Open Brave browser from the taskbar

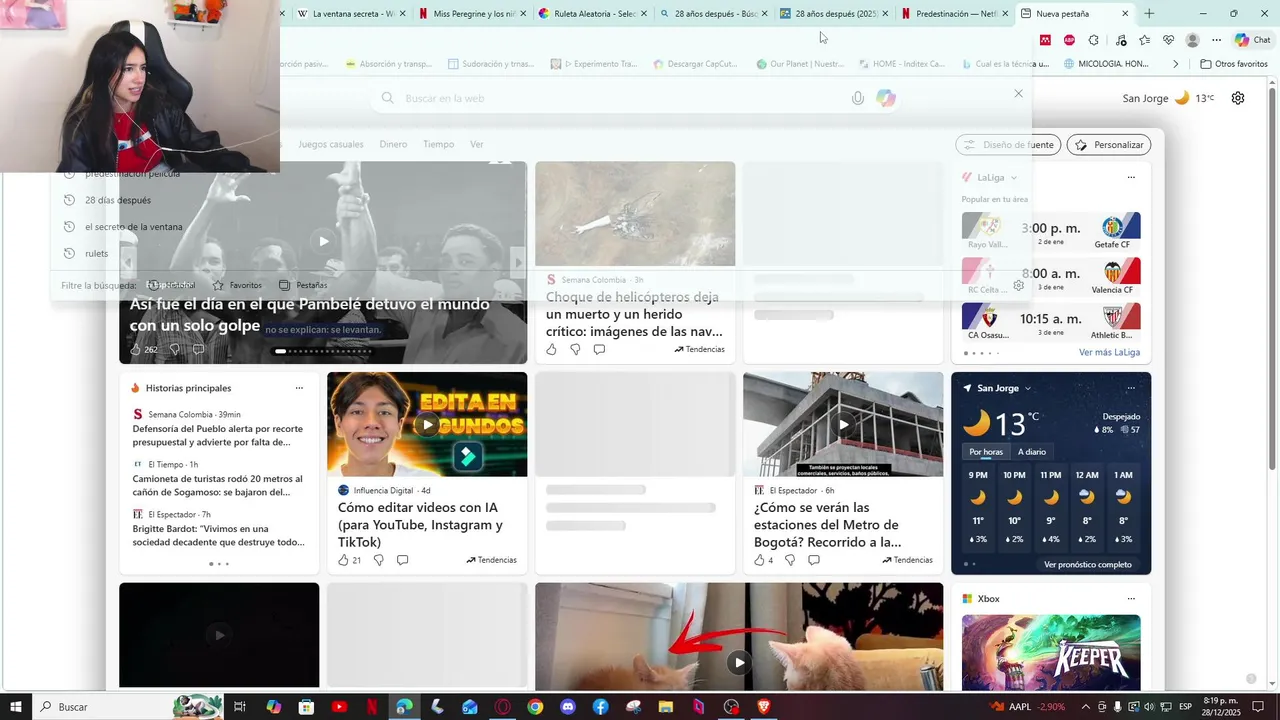point(764,707)
